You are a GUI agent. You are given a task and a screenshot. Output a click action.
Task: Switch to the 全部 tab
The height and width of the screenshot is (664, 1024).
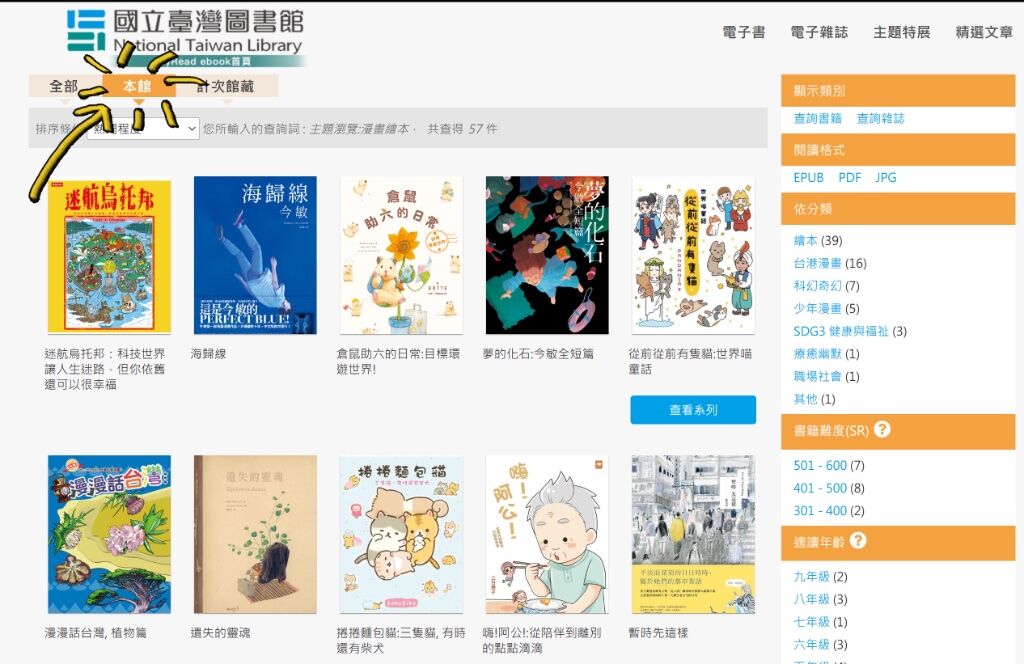(x=64, y=86)
